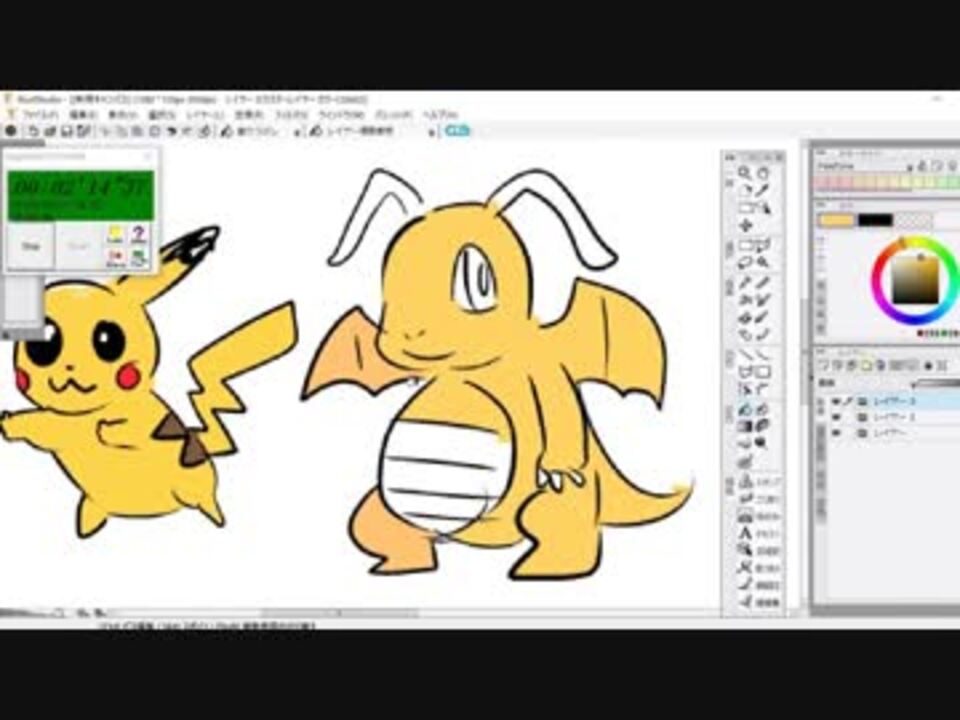Choose the orange foreground color swatch

pyautogui.click(x=836, y=220)
